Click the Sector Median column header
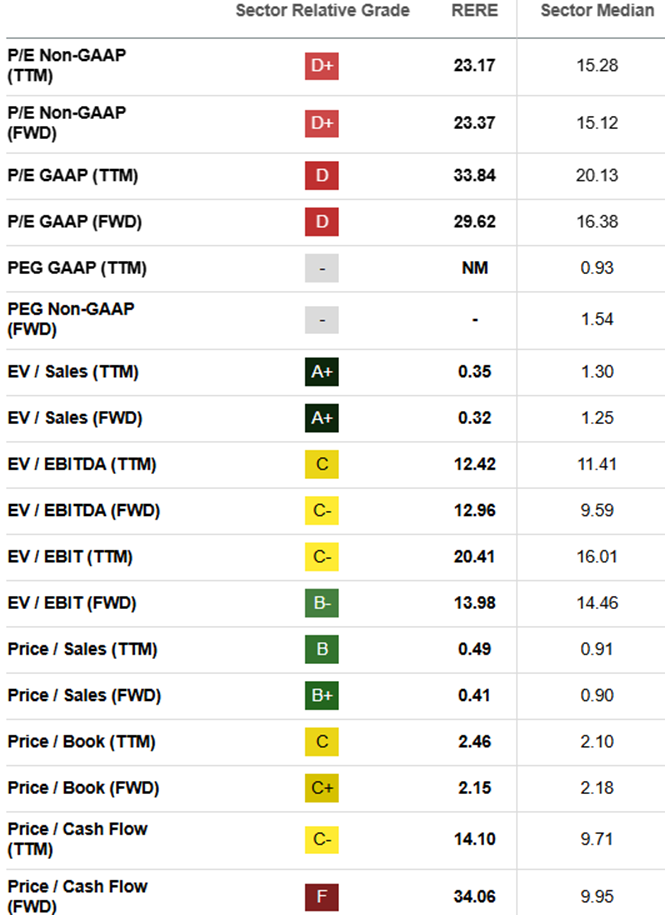This screenshot has height=915, width=665. tap(597, 11)
